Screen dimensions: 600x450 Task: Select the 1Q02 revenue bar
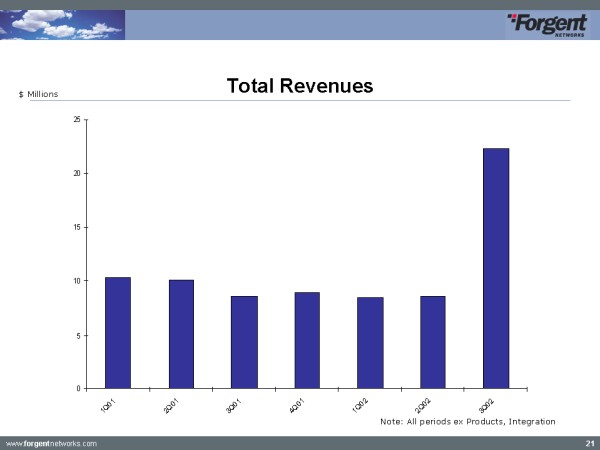click(370, 342)
